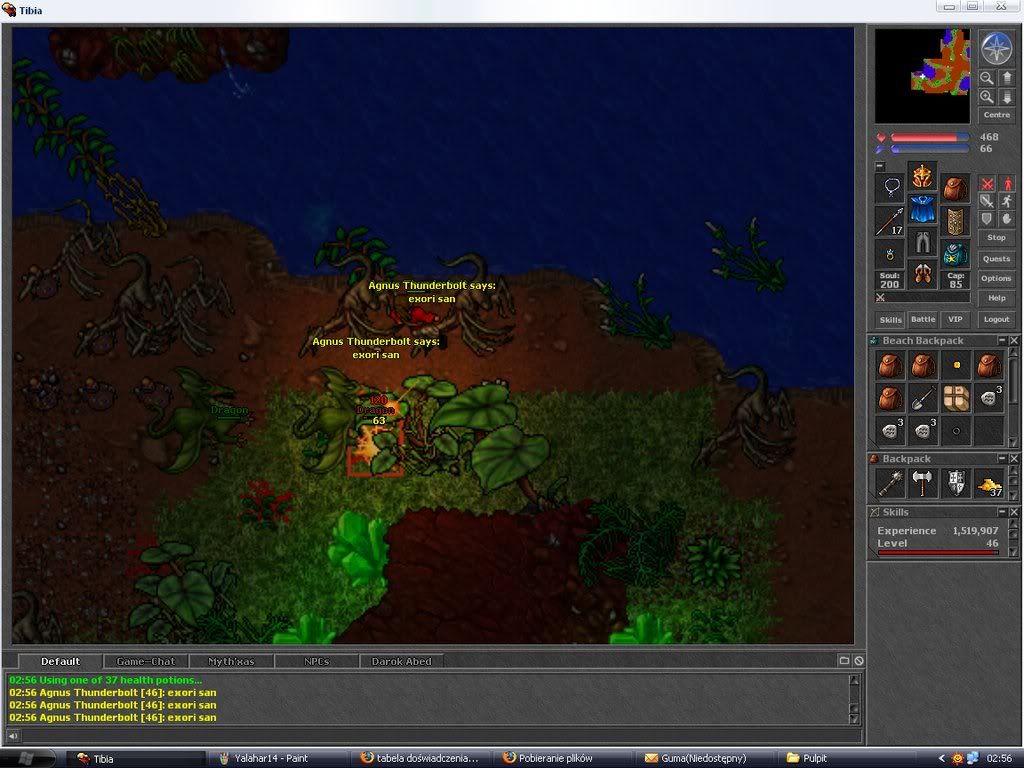Switch to the Default chat tab
1024x768 pixels.
pos(60,661)
